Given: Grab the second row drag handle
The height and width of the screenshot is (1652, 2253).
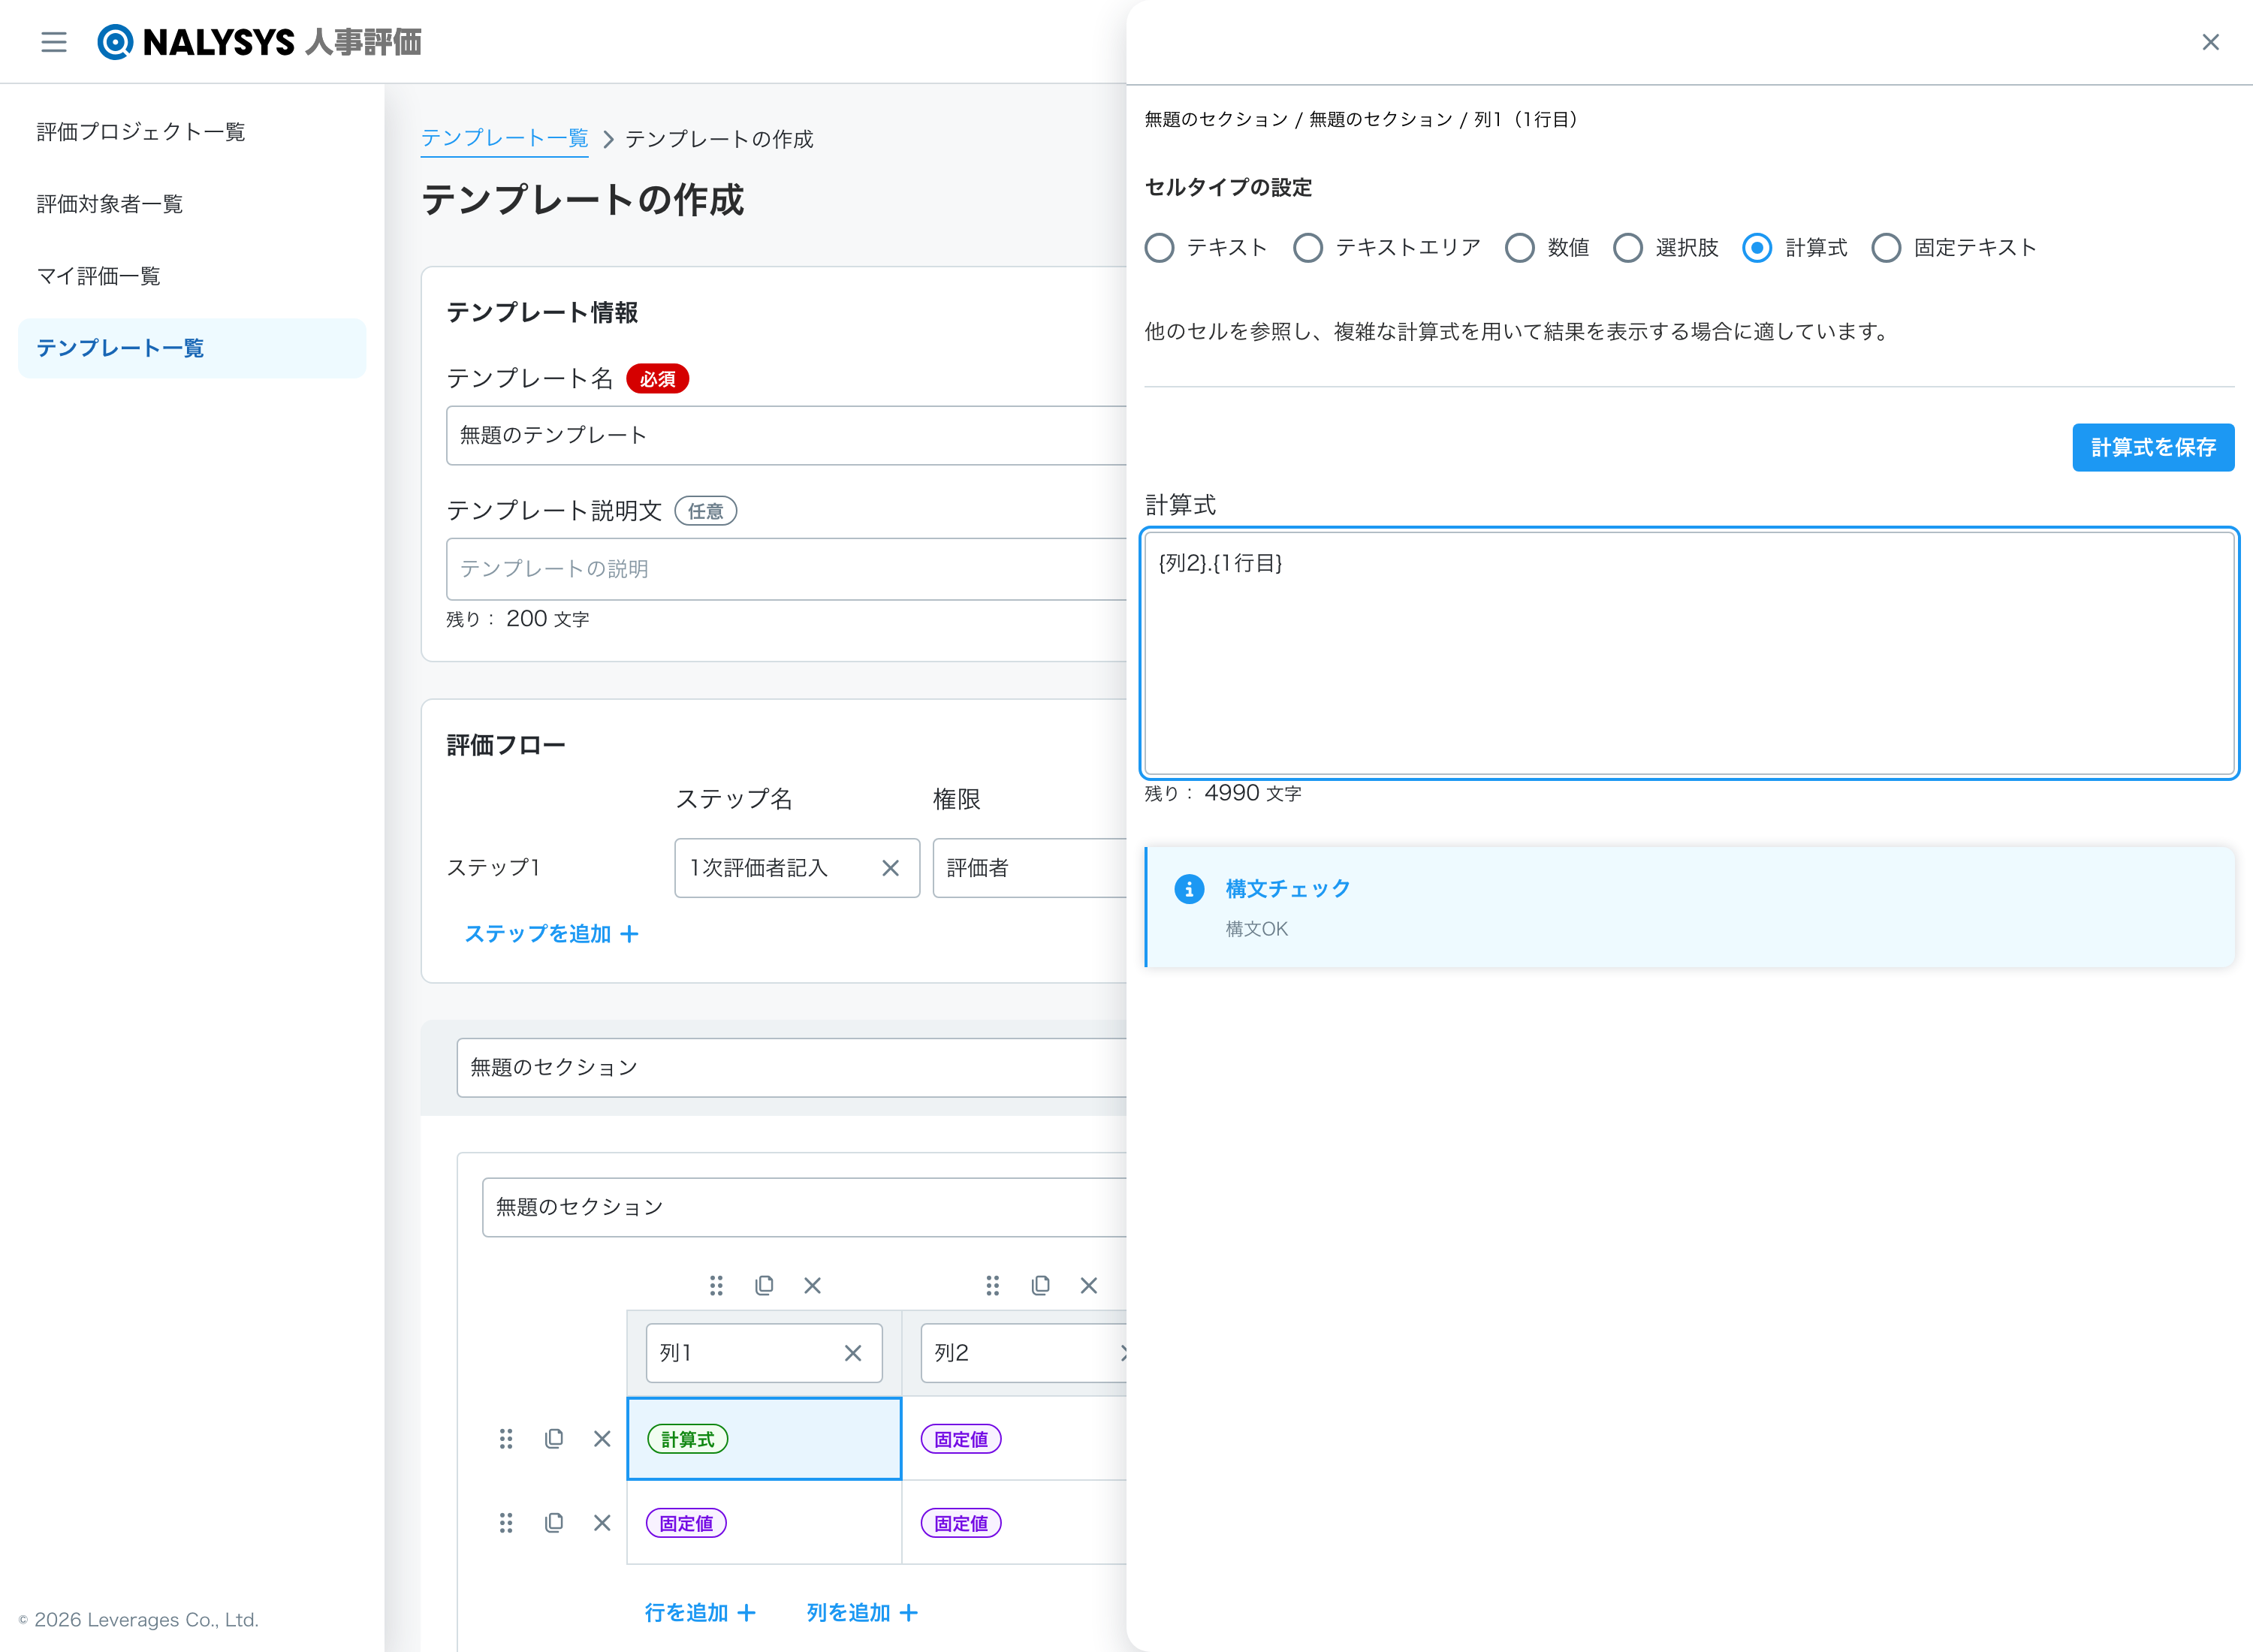Looking at the screenshot, I should 506,1523.
